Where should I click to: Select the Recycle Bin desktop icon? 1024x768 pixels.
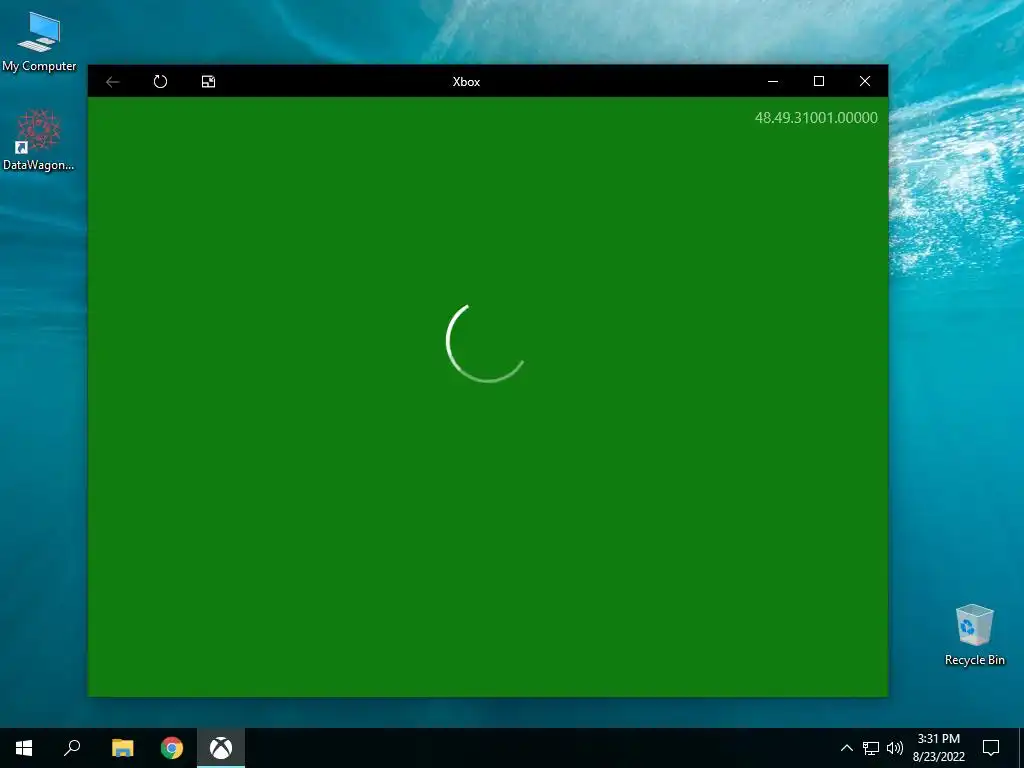tap(974, 635)
